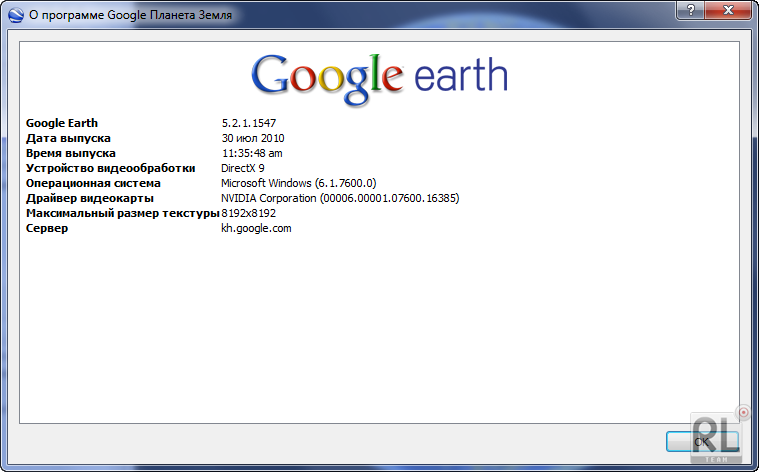Click the kh.google.com server address
The width and height of the screenshot is (759, 472).
coord(256,228)
